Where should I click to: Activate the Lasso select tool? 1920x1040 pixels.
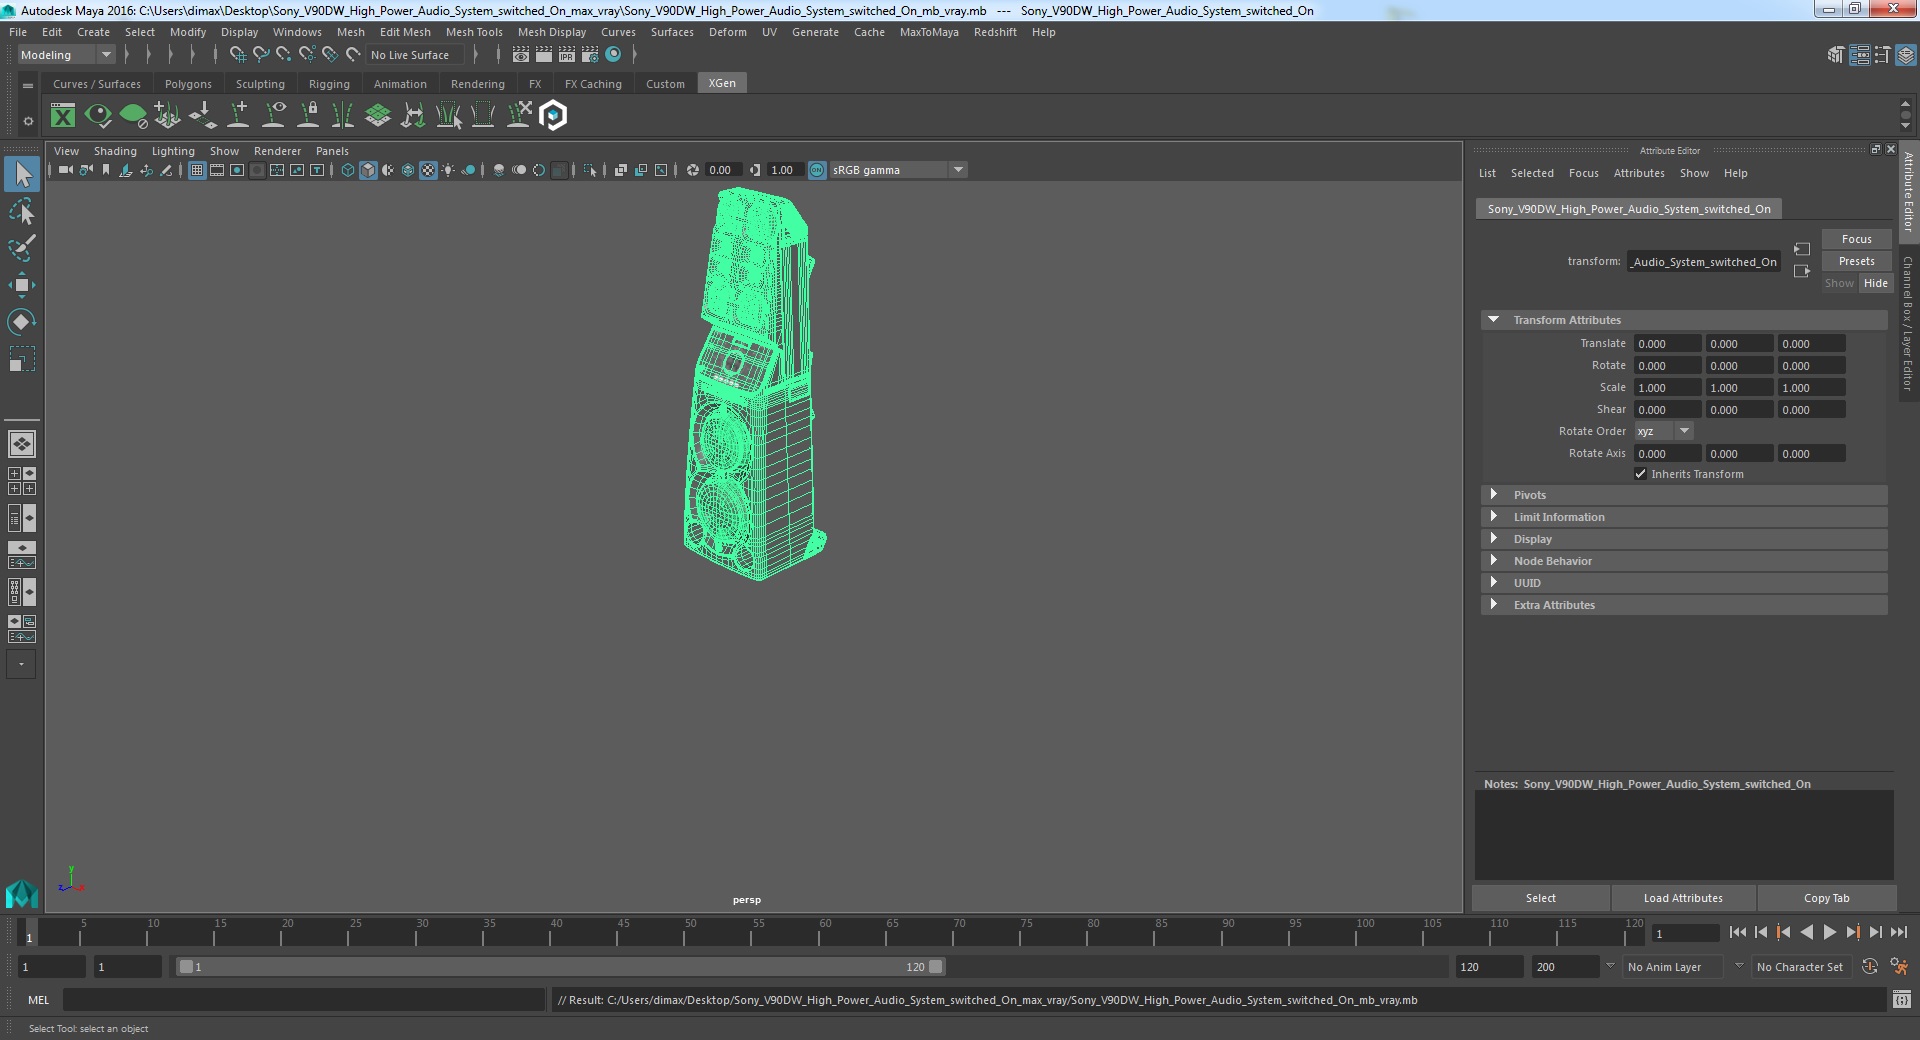pos(22,212)
